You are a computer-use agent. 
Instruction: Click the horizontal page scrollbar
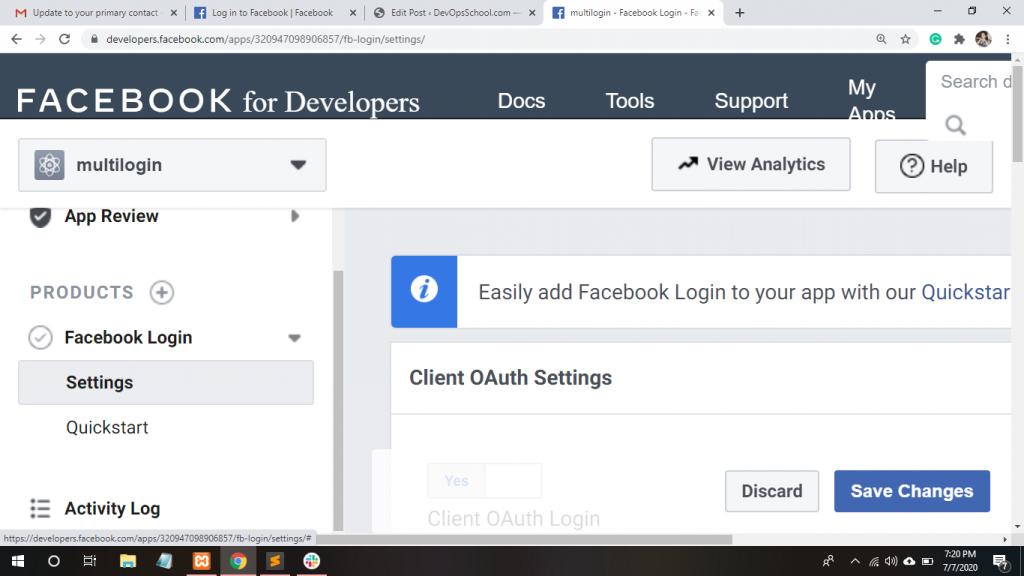524,539
